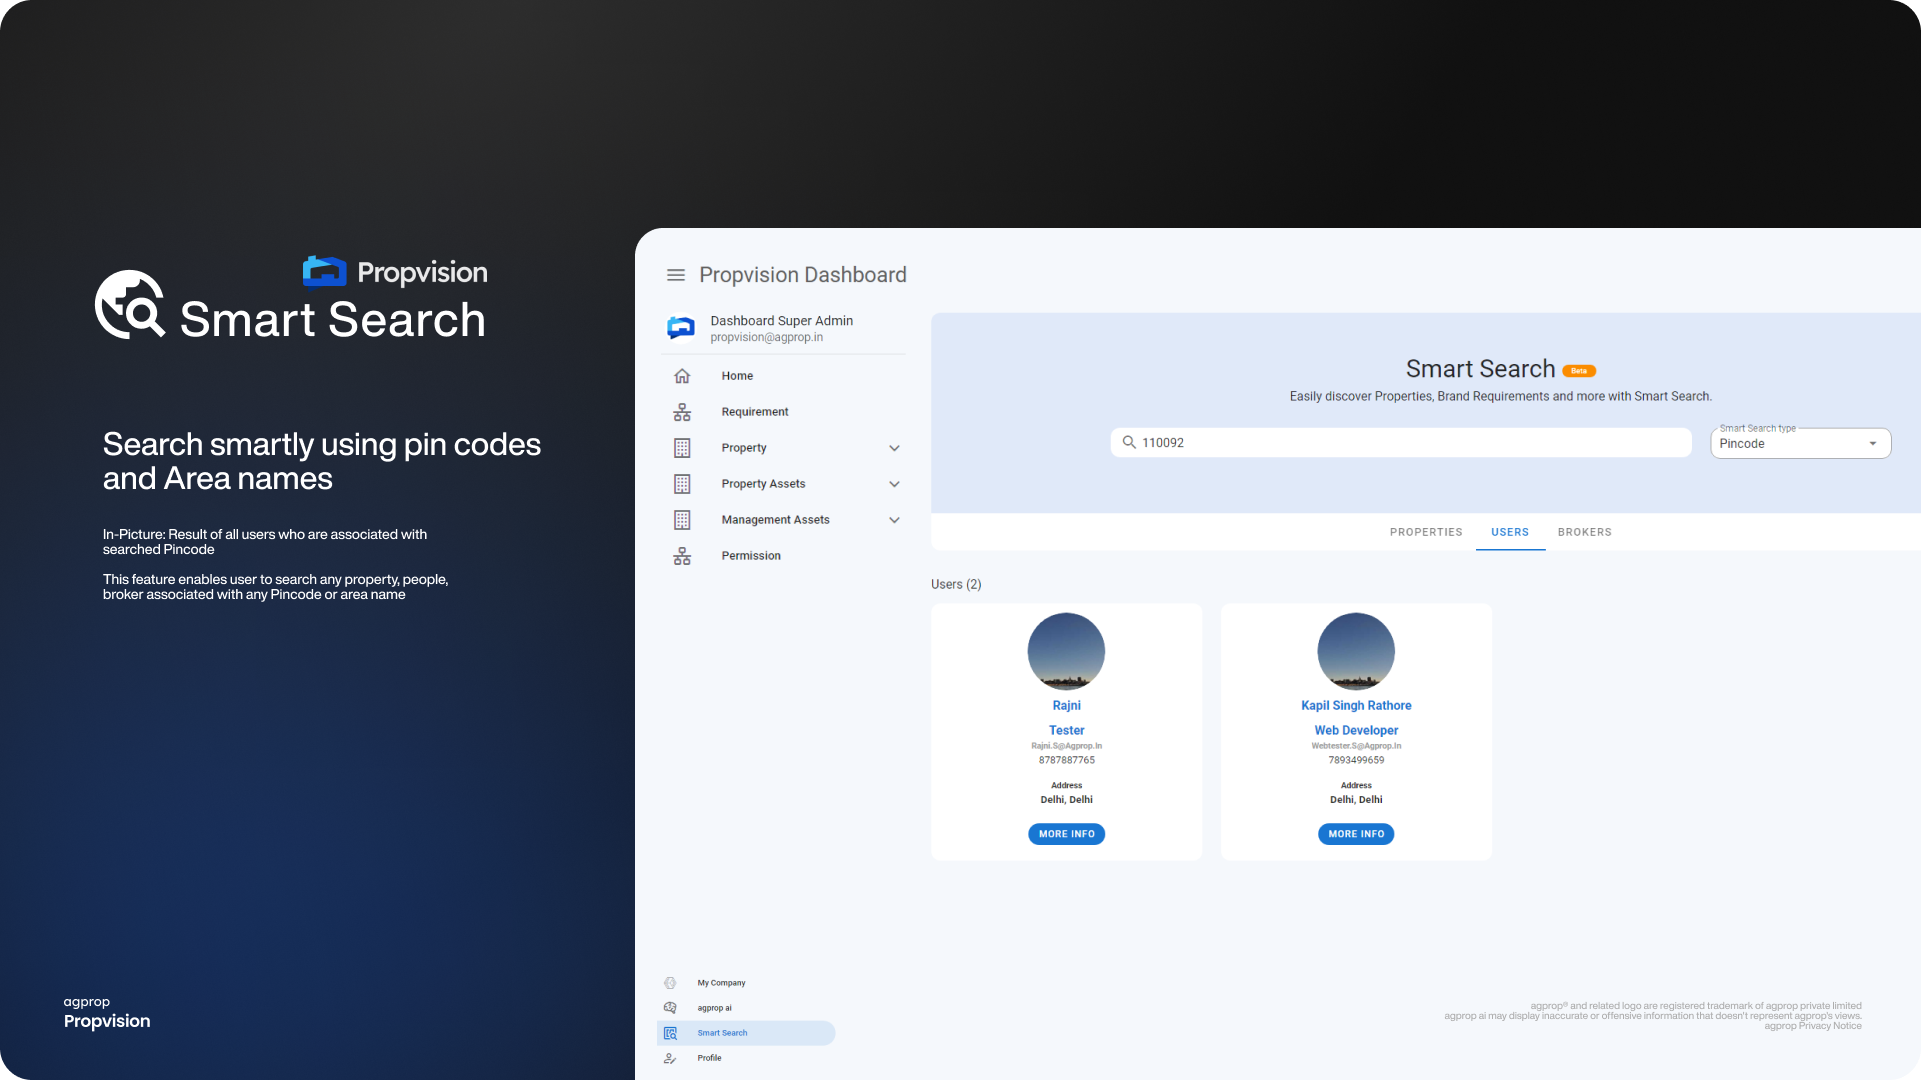Click the Web Developer role text

(x=1356, y=730)
